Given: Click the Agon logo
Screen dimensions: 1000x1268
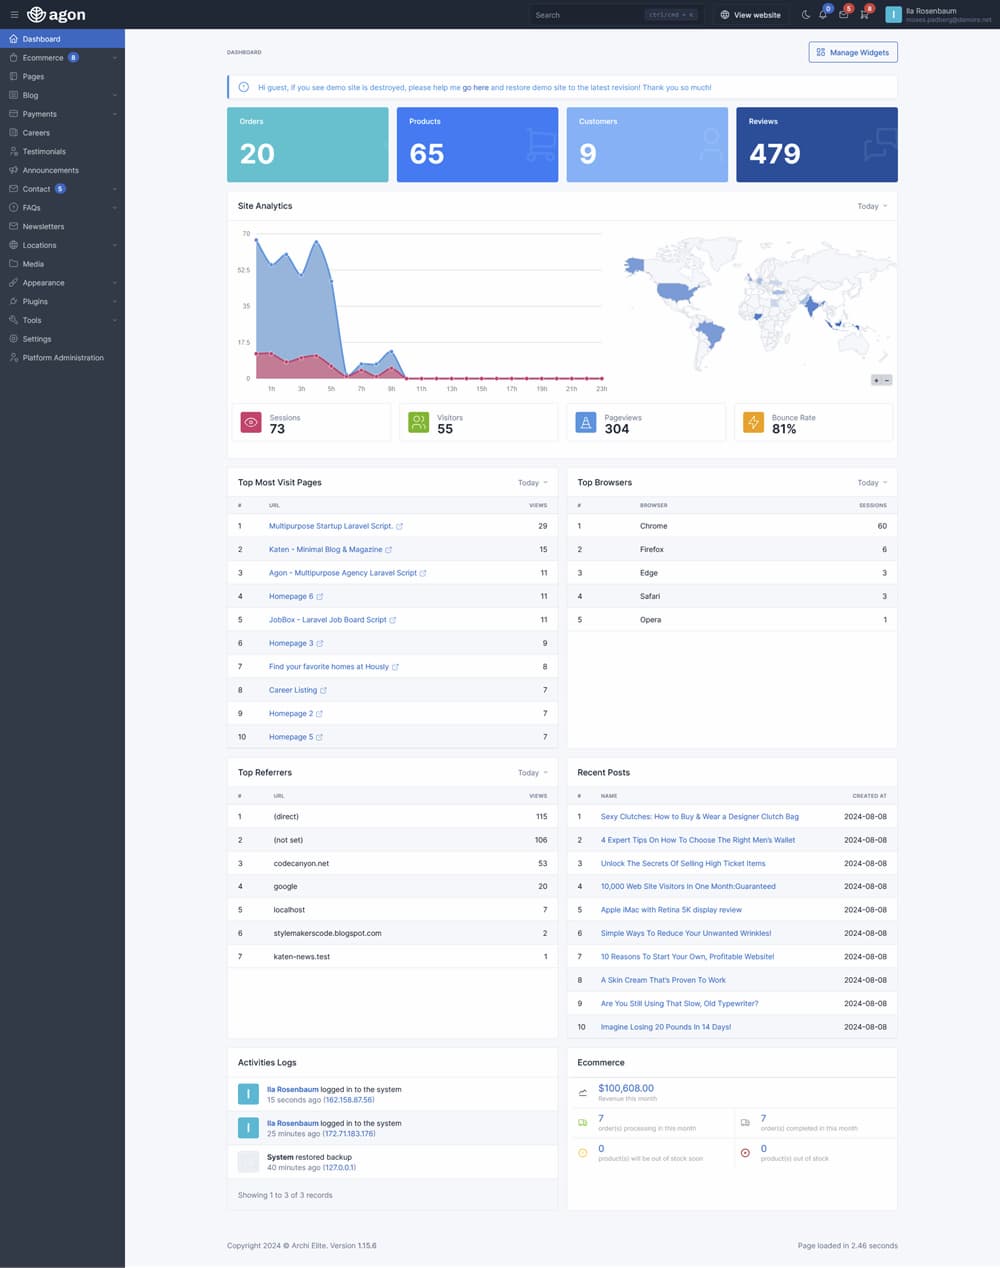Looking at the screenshot, I should coord(56,15).
